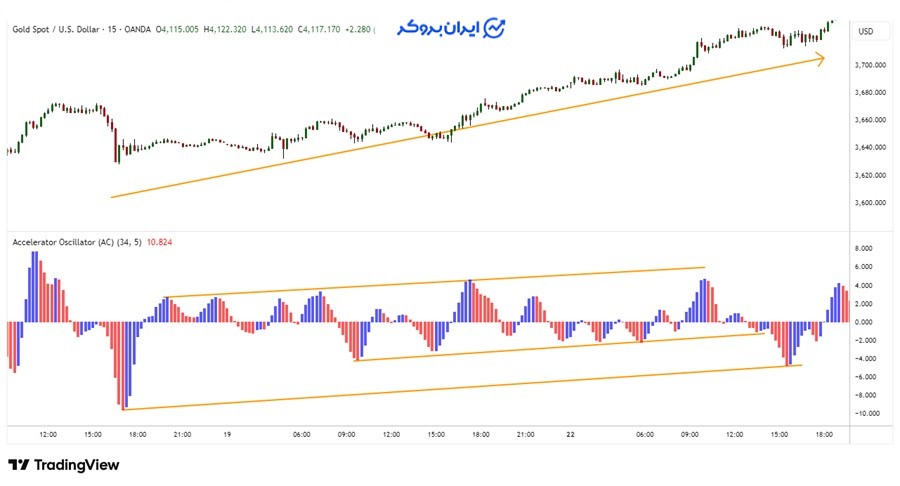Click the date marker 19 on time axis
Image resolution: width=900 pixels, height=486 pixels.
pyautogui.click(x=228, y=435)
